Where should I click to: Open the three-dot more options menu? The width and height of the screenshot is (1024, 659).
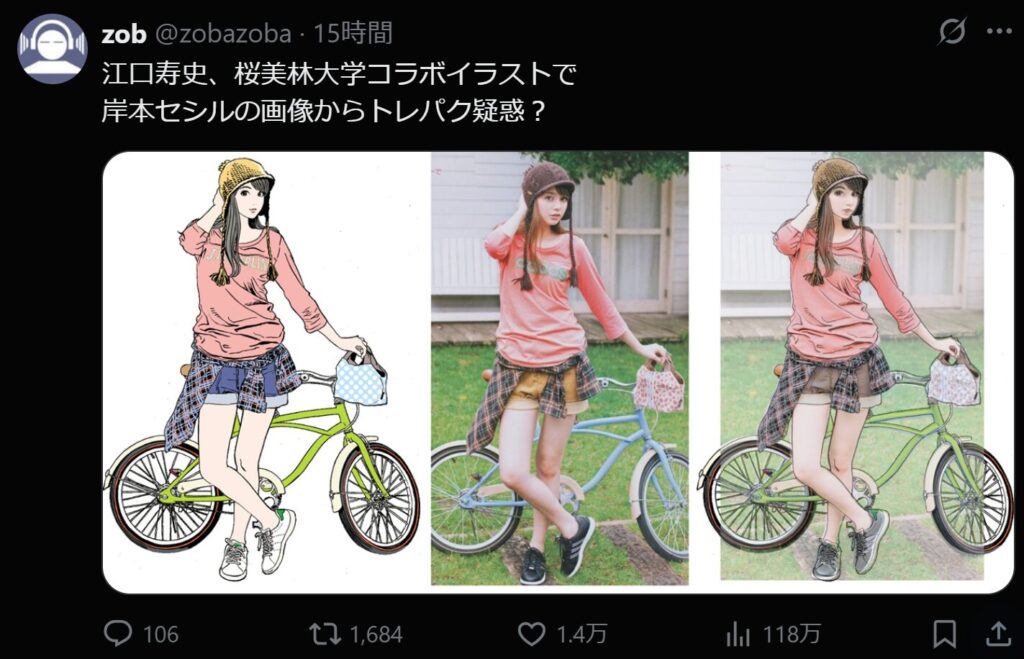click(x=999, y=31)
